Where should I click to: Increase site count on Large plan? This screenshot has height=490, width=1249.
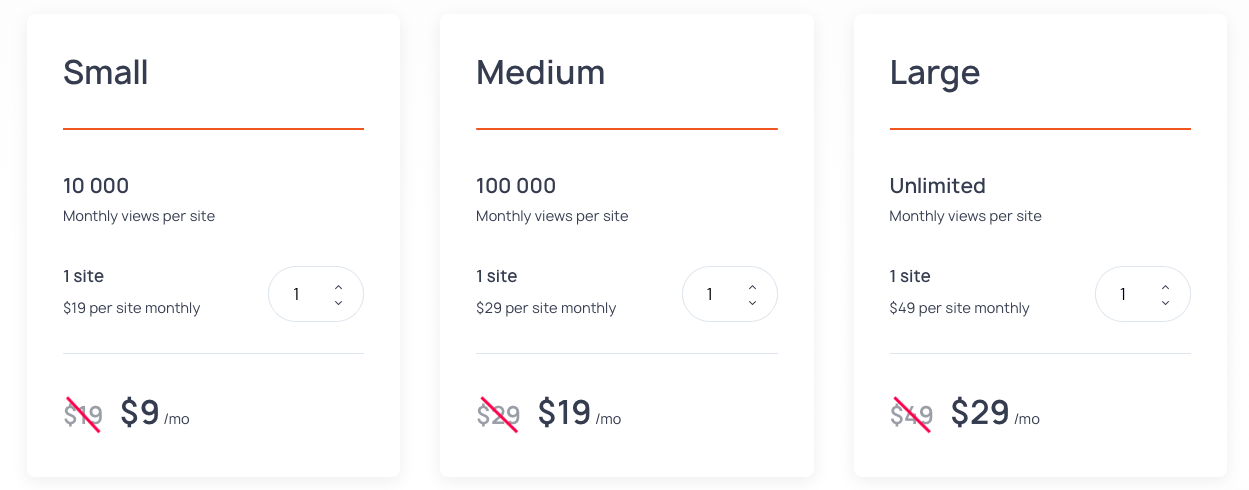(x=1165, y=286)
